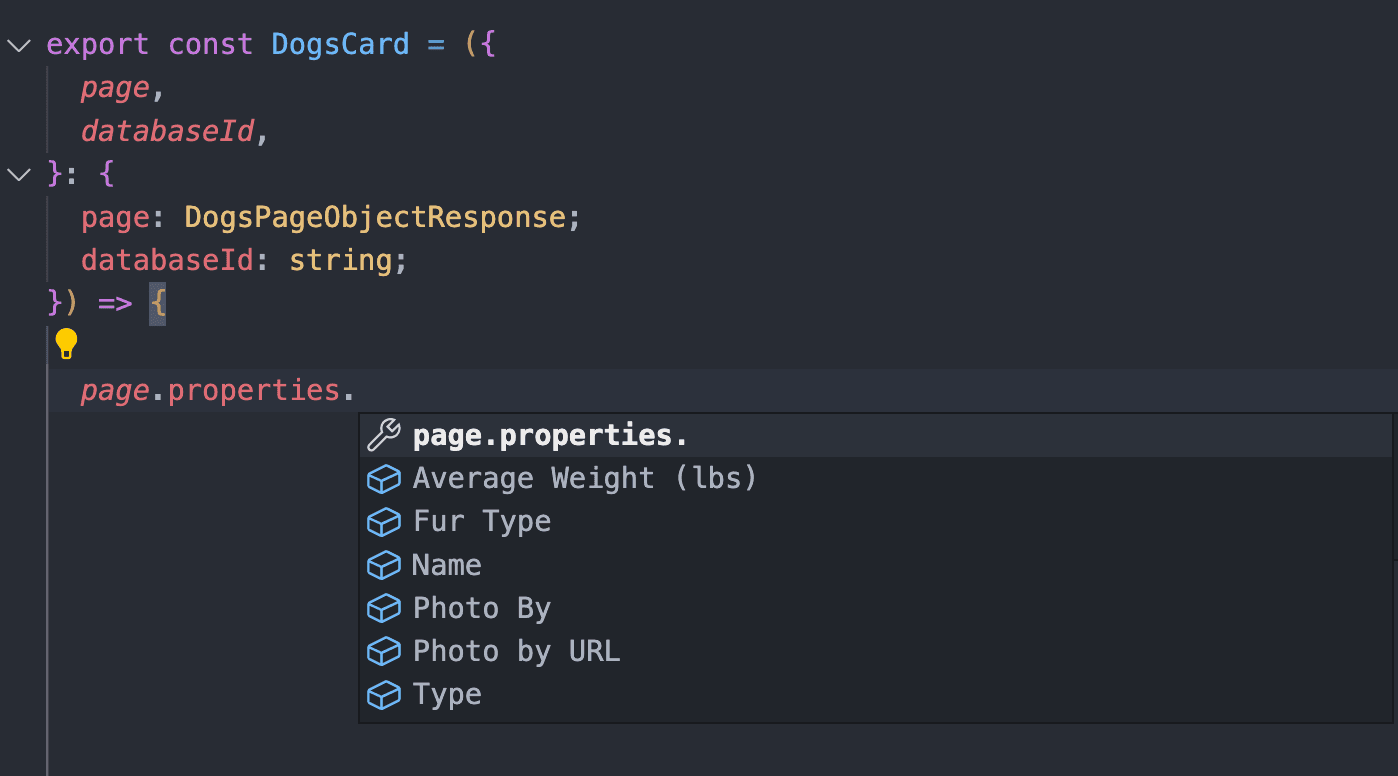Select the page.properties. suggestion entry
This screenshot has height=776, width=1398.
550,436
